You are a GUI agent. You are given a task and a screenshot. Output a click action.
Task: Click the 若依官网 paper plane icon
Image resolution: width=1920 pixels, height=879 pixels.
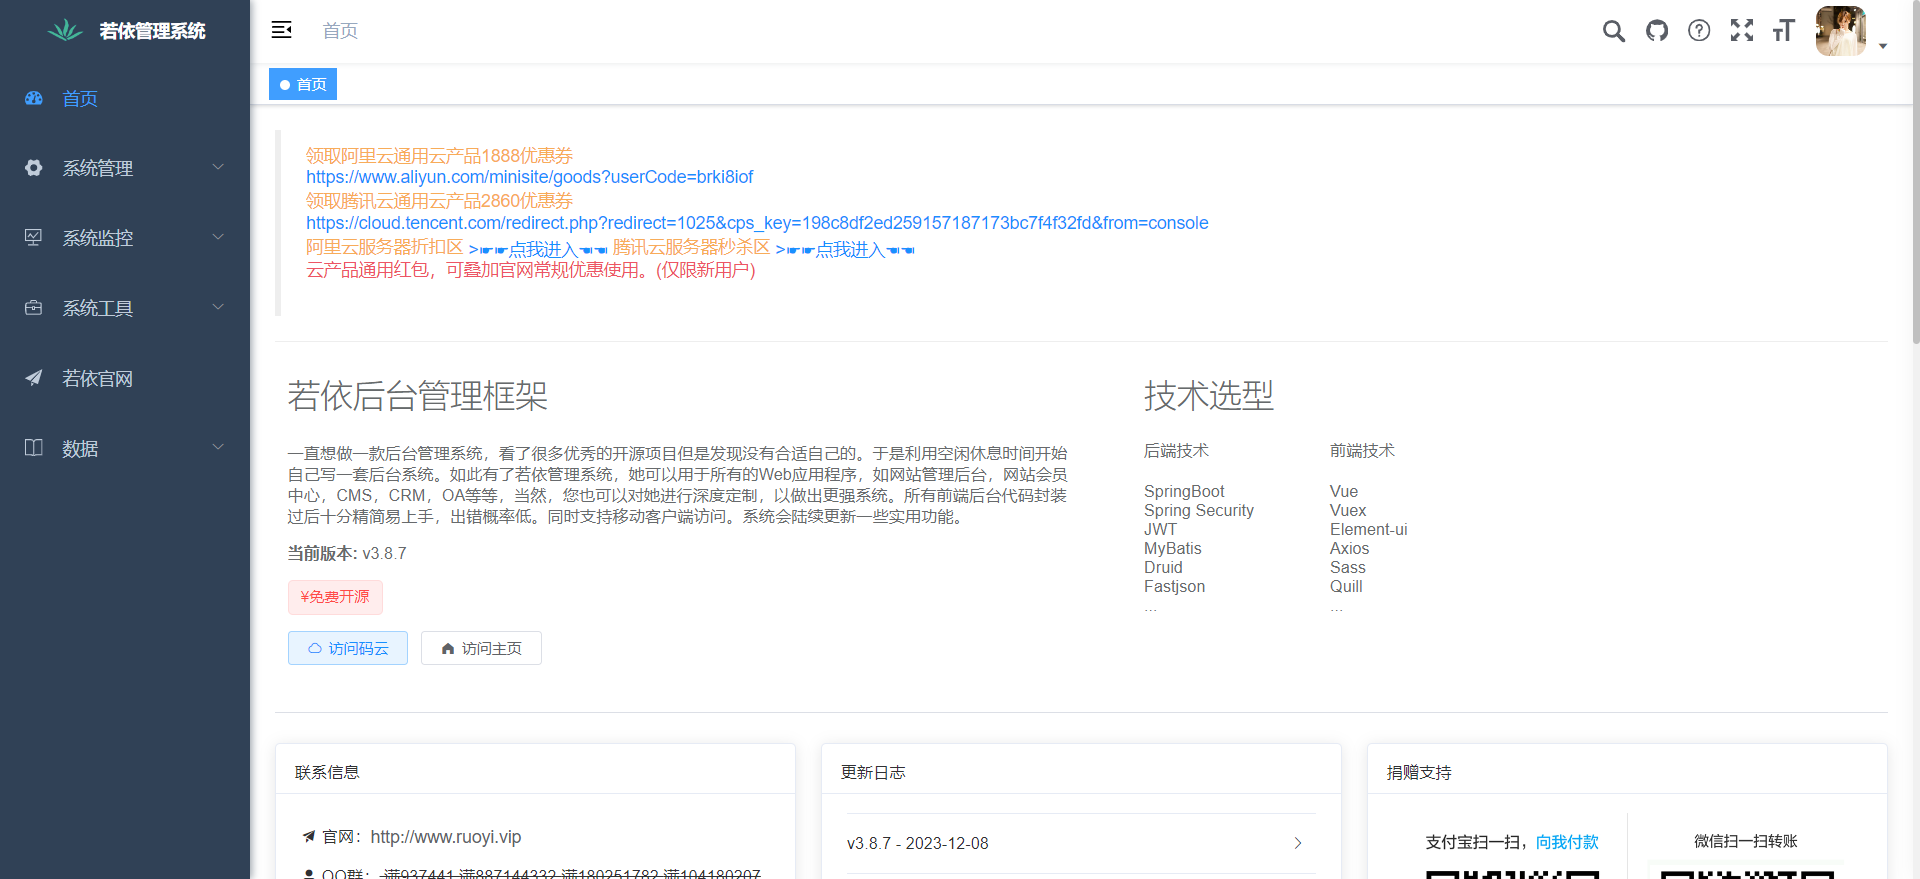[x=34, y=378]
